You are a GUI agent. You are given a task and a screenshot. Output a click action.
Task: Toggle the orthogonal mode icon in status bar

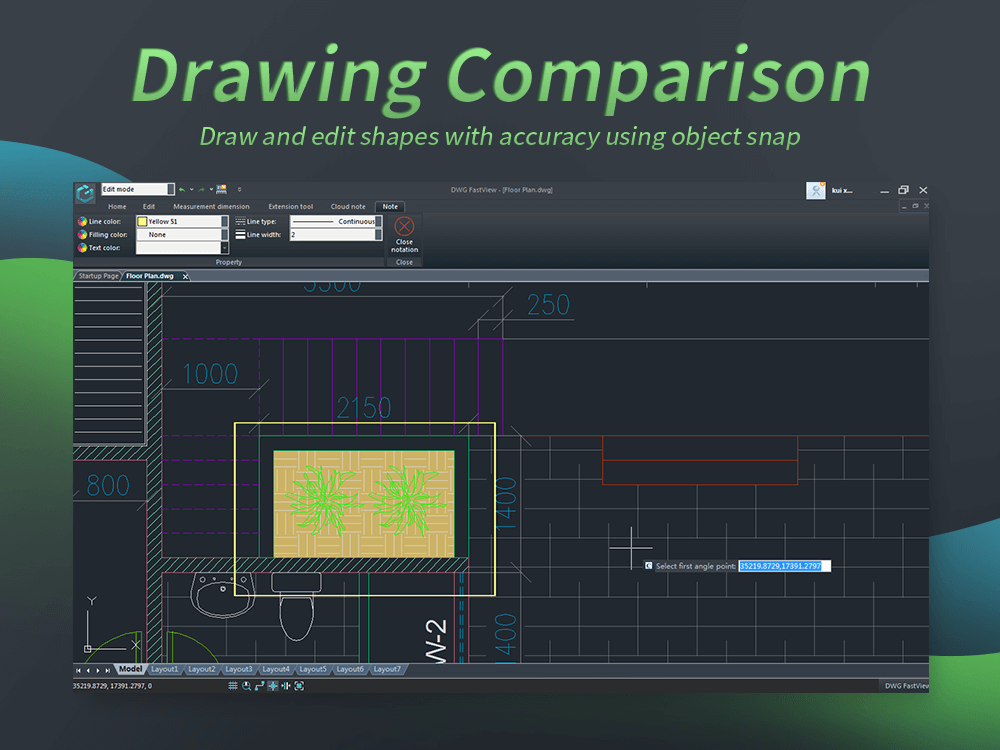click(287, 686)
